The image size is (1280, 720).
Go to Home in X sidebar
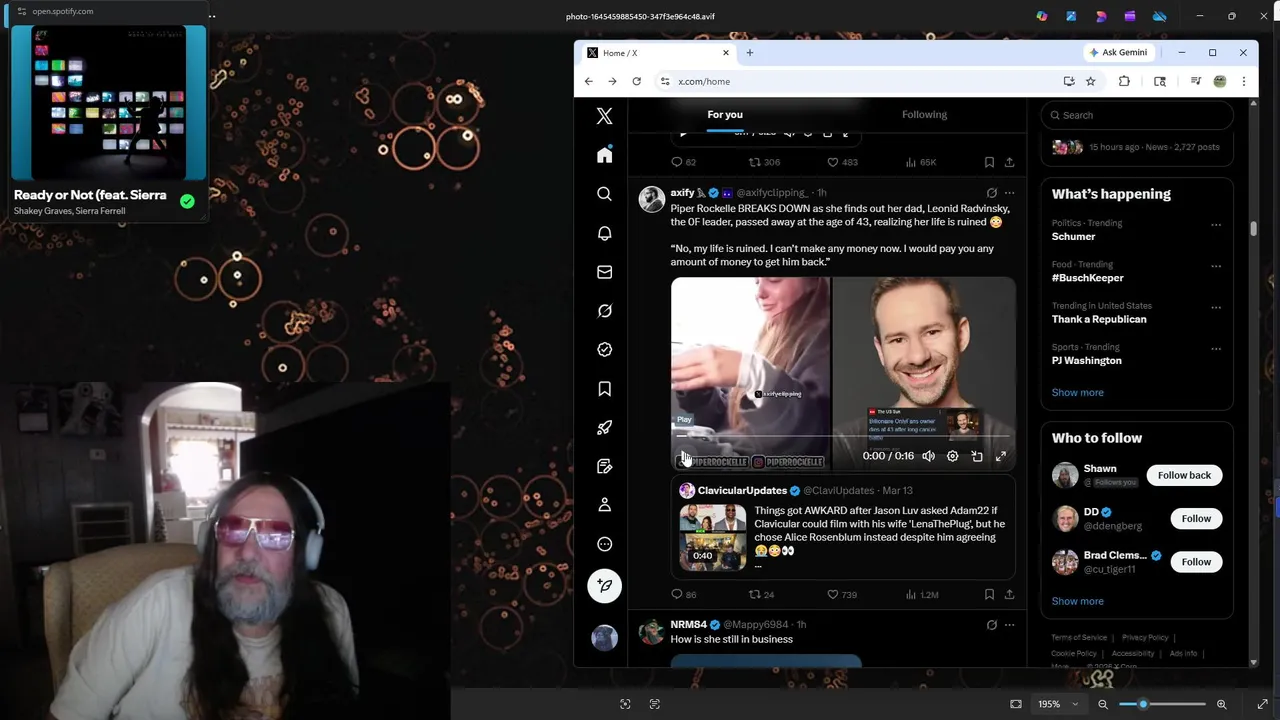(604, 155)
